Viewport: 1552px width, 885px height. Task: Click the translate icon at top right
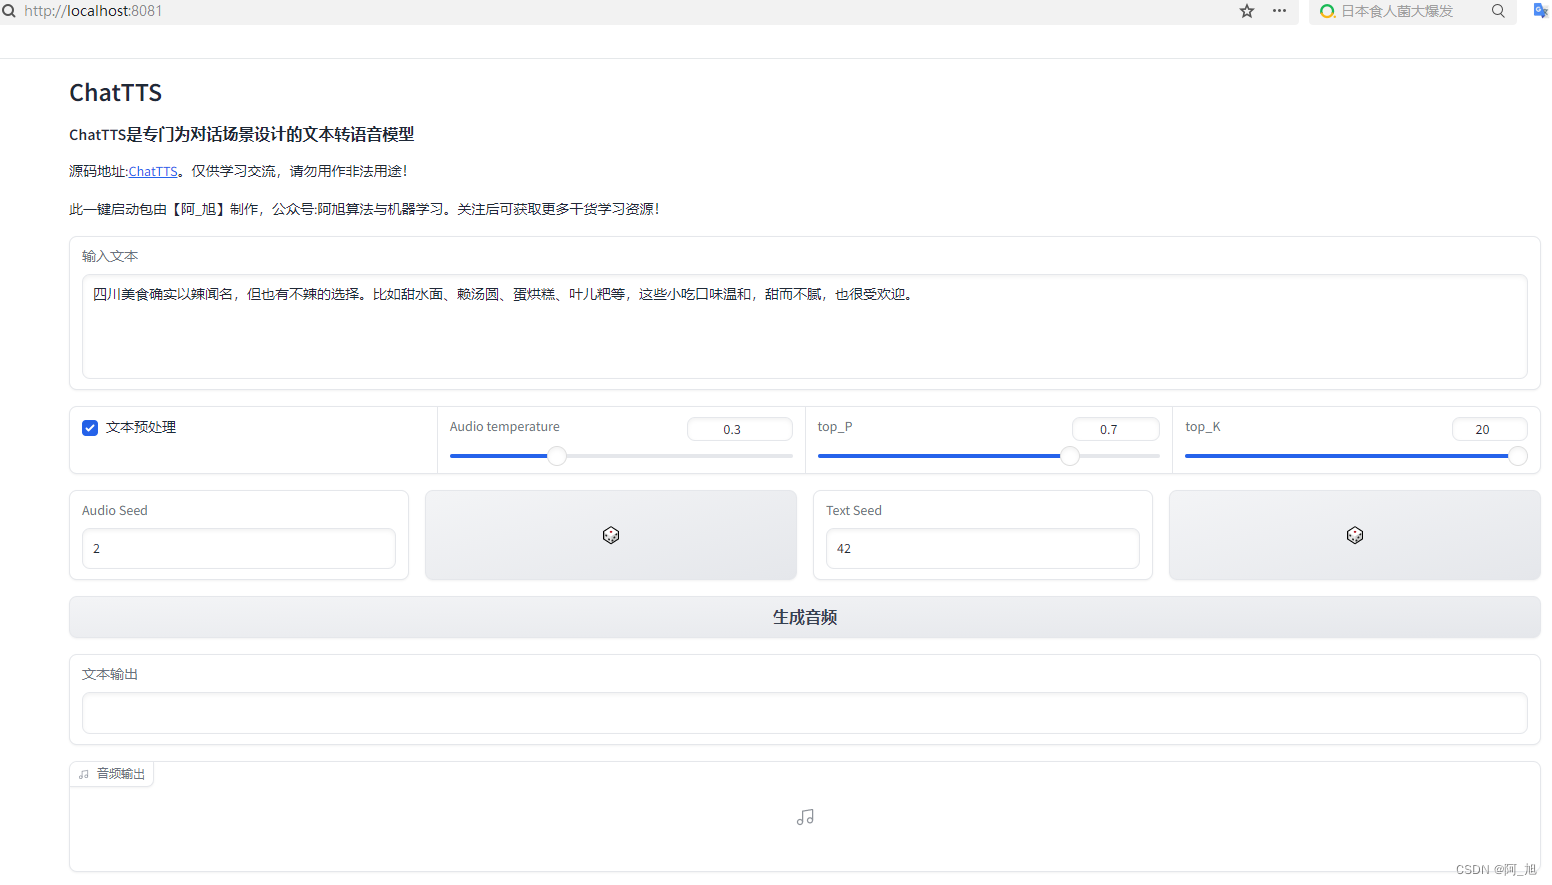[1539, 11]
